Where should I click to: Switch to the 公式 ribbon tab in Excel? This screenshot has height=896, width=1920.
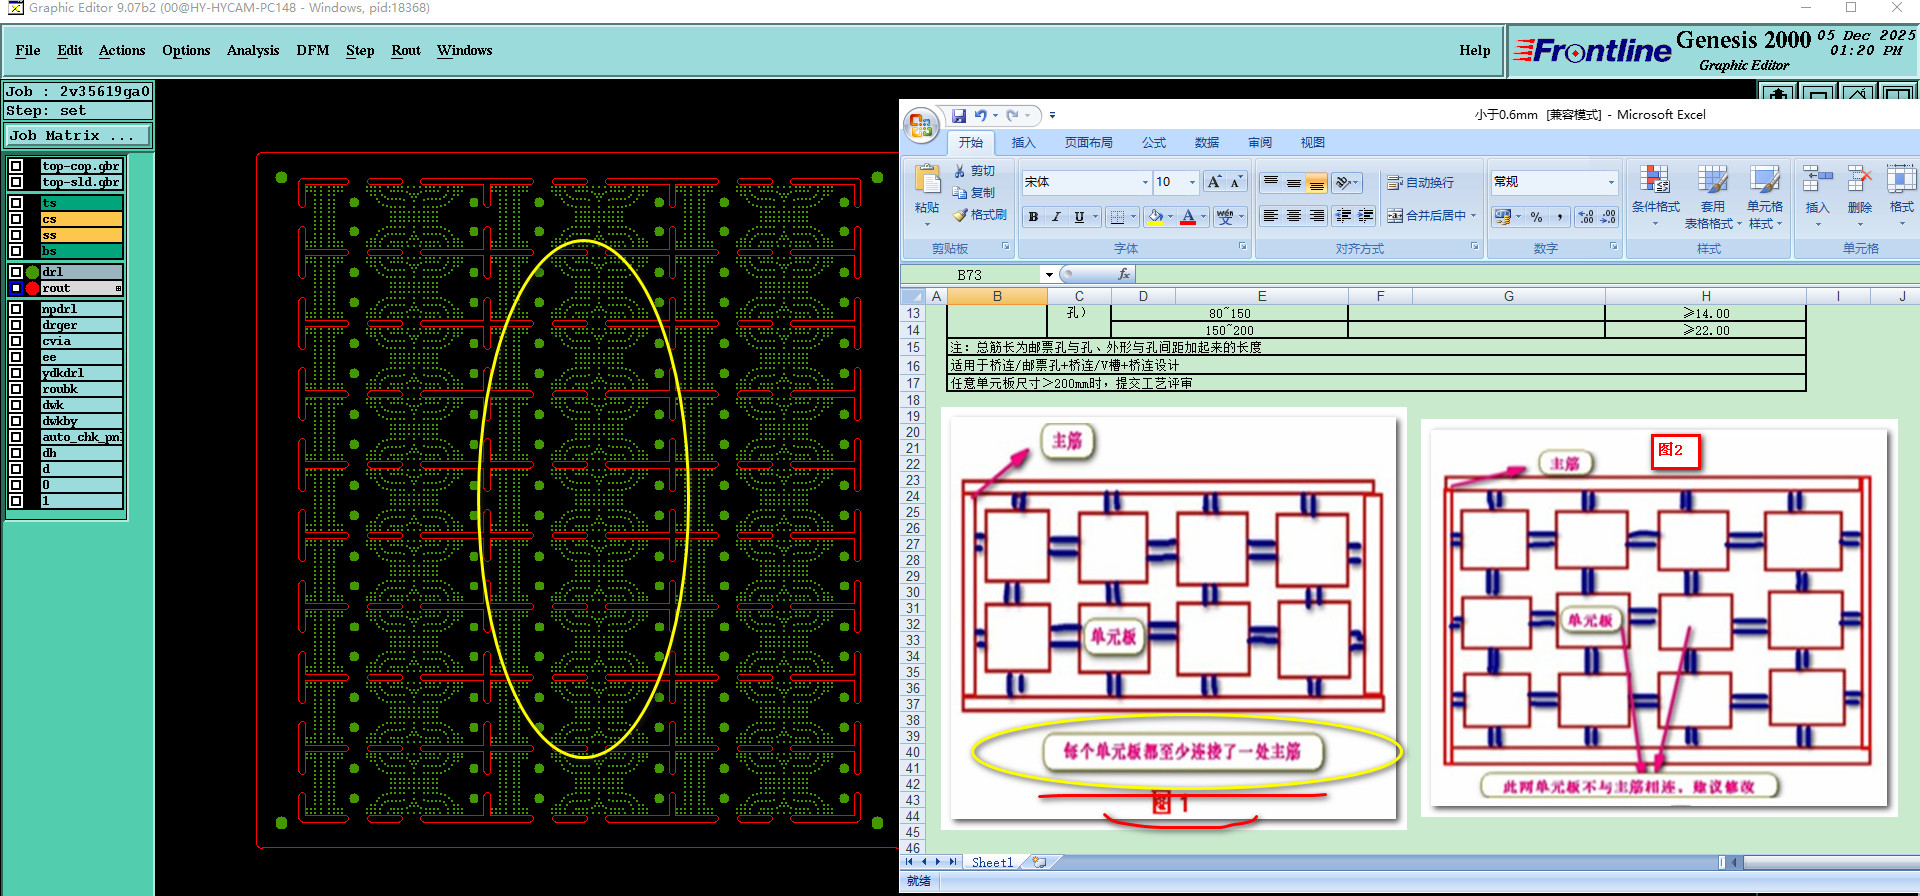point(1154,143)
